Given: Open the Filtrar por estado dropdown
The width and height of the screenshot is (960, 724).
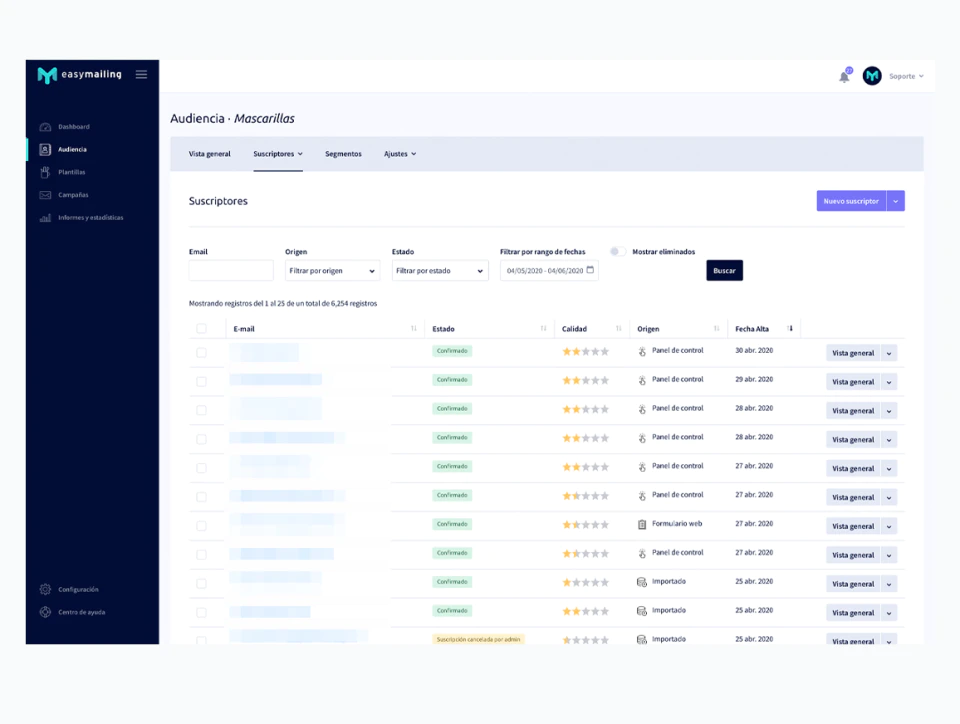Looking at the screenshot, I should tap(440, 271).
